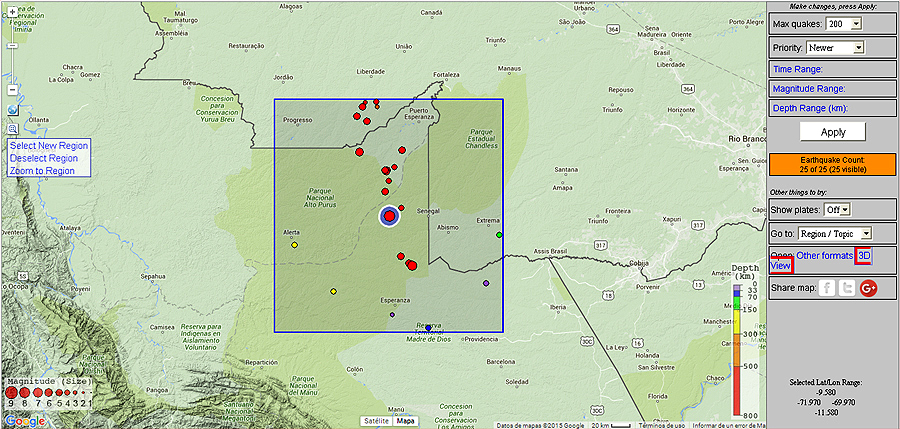Click the Cobija city label
This screenshot has width=900, height=429.
[637, 264]
